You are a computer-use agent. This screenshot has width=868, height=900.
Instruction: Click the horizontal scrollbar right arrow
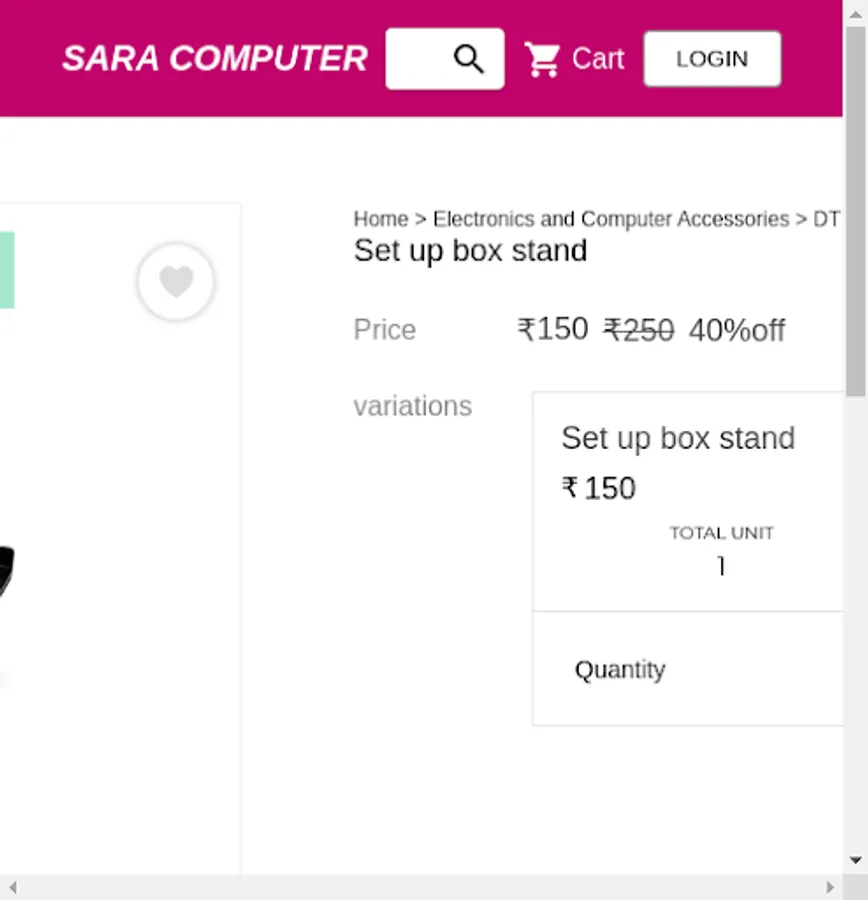830,887
